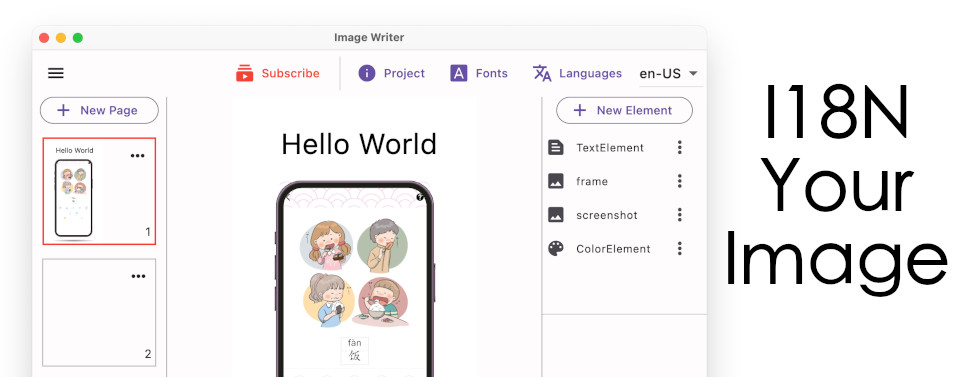Image resolution: width=960 pixels, height=377 pixels.
Task: Click the dropdown arrow beside en-US
Action: coord(693,73)
